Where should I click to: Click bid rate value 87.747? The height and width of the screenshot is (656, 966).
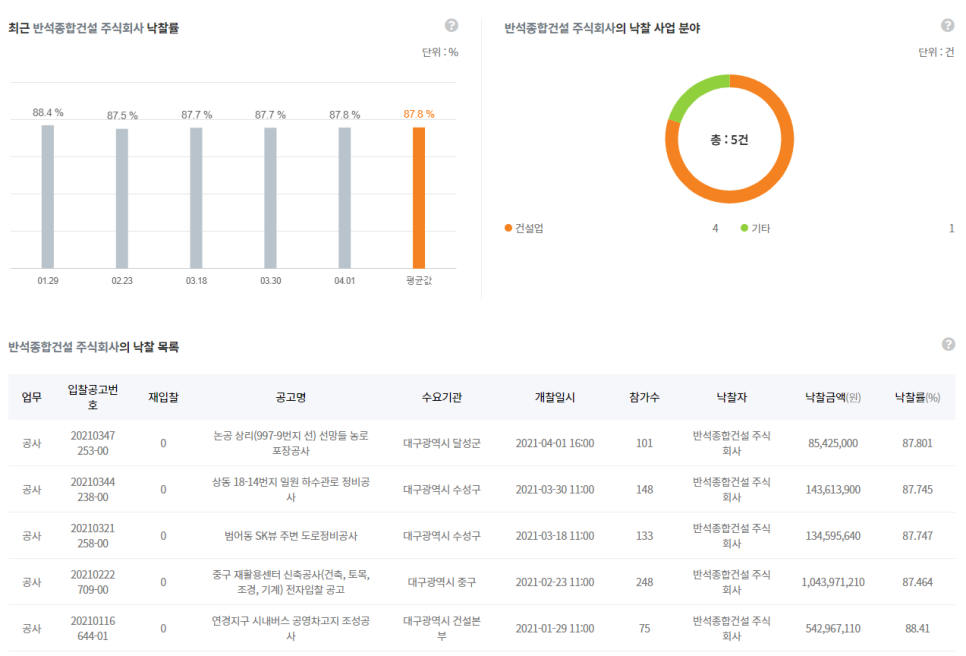pyautogui.click(x=917, y=535)
